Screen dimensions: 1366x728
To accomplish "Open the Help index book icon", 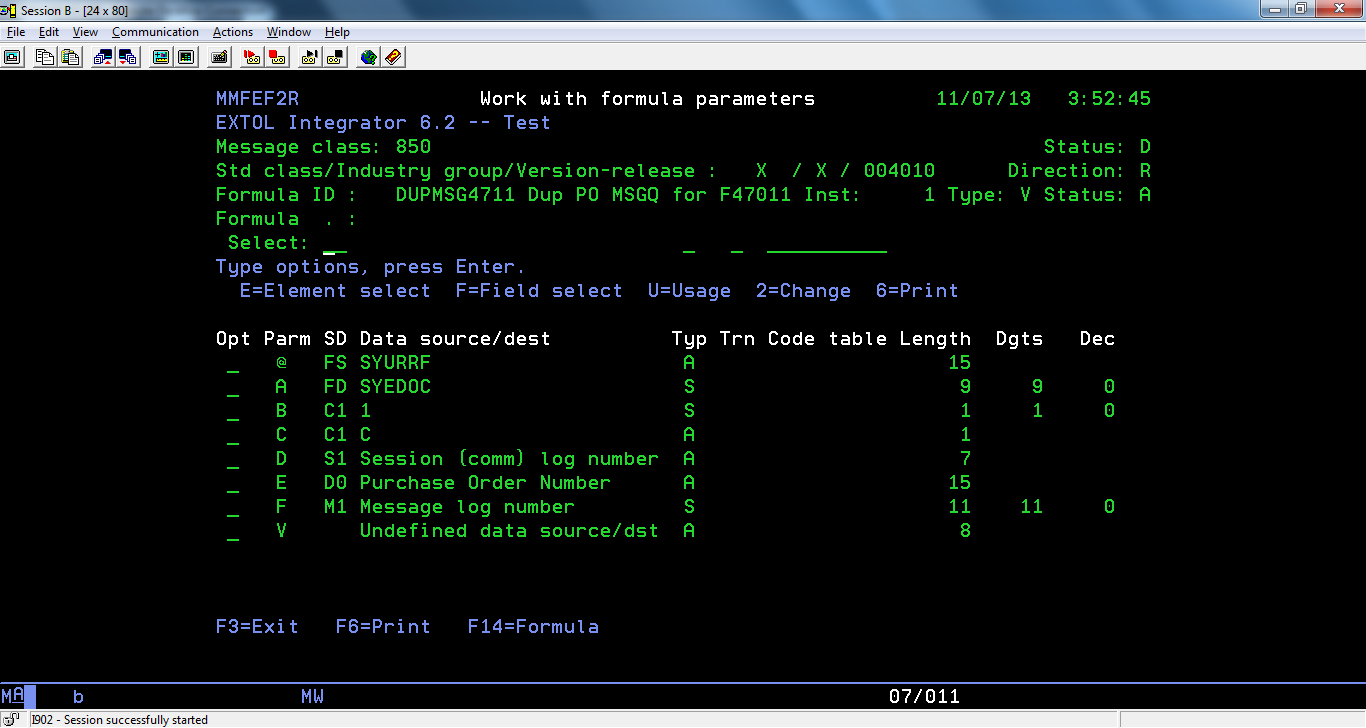I will pos(394,57).
